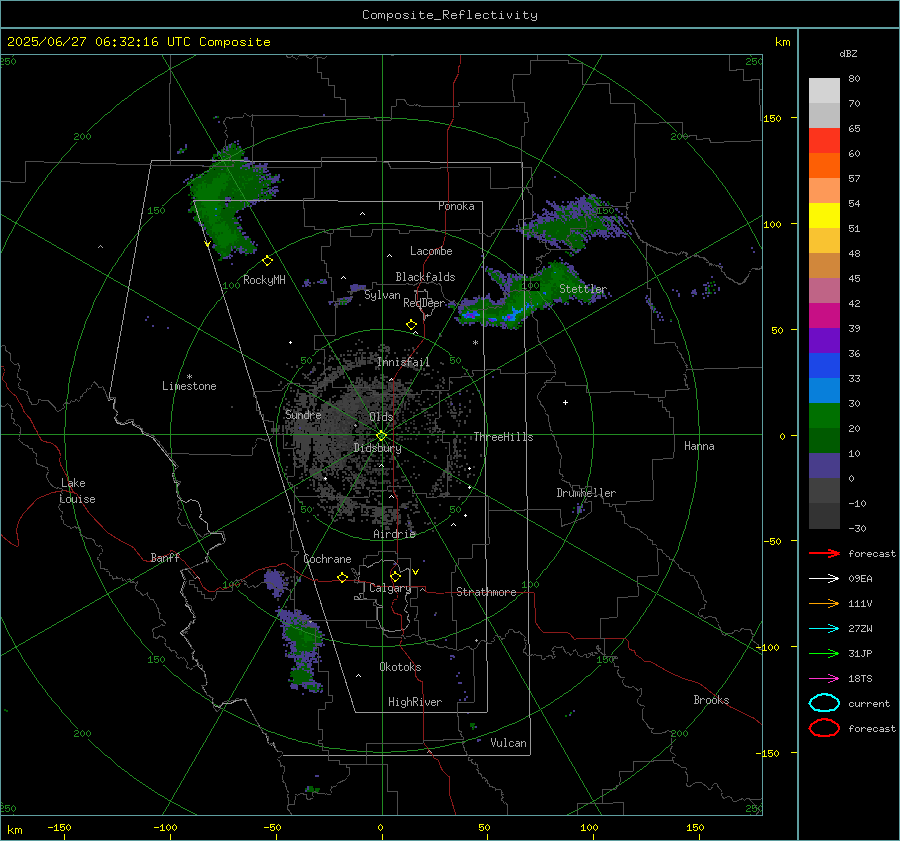This screenshot has height=841, width=900.
Task: Click the Olds label on the map
Action: [x=381, y=417]
